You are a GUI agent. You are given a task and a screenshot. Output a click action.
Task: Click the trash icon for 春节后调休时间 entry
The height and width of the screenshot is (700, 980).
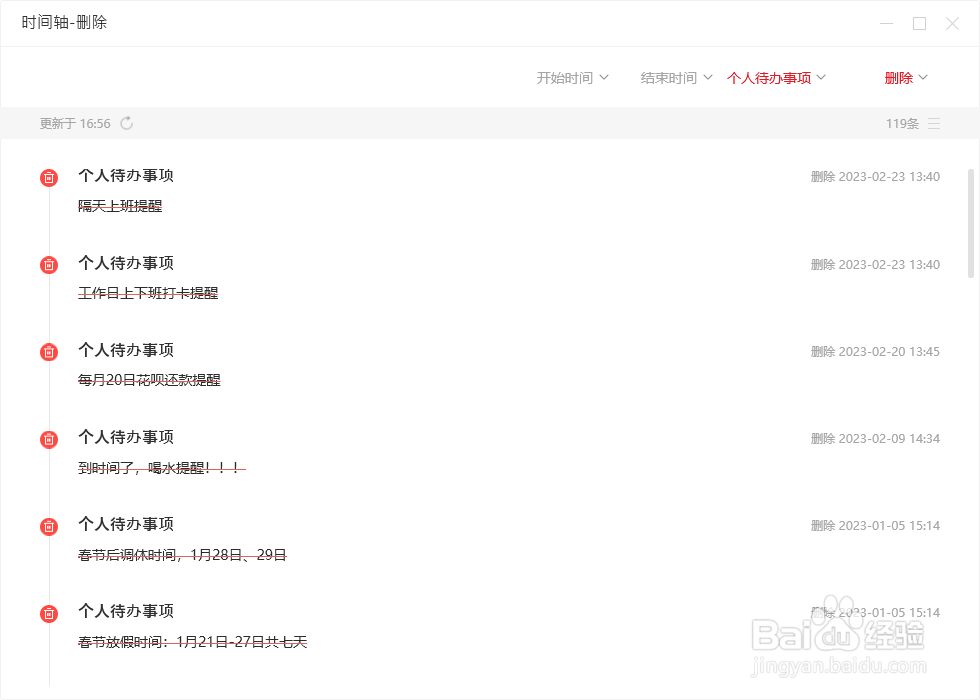49,526
